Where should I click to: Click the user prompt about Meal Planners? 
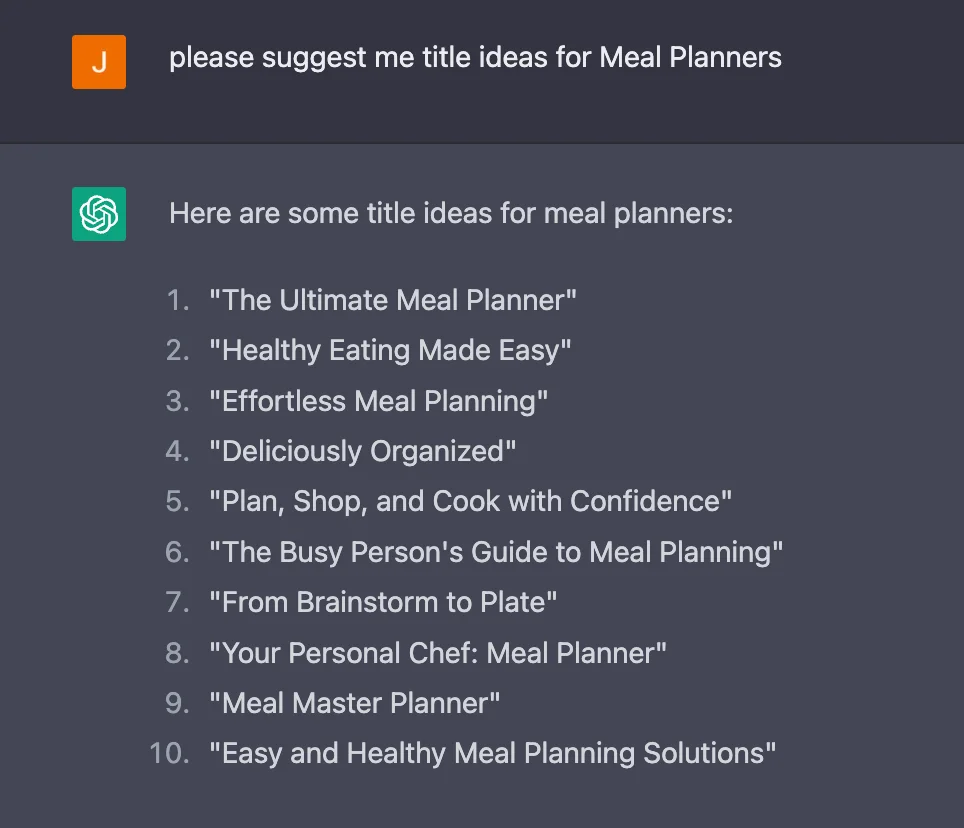coord(475,58)
